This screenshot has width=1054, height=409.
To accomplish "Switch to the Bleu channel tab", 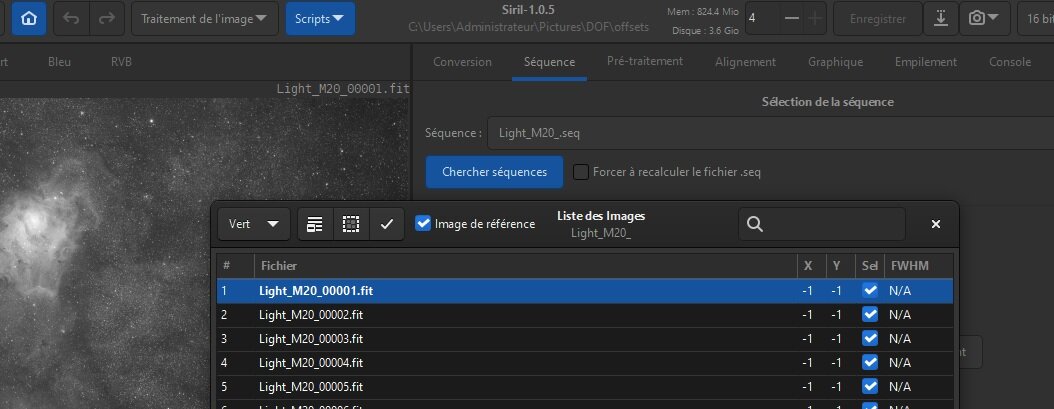I will (x=59, y=62).
